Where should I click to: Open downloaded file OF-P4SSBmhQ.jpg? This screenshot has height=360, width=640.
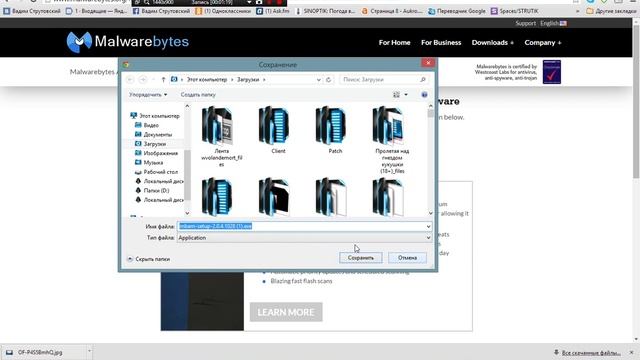click(40, 352)
